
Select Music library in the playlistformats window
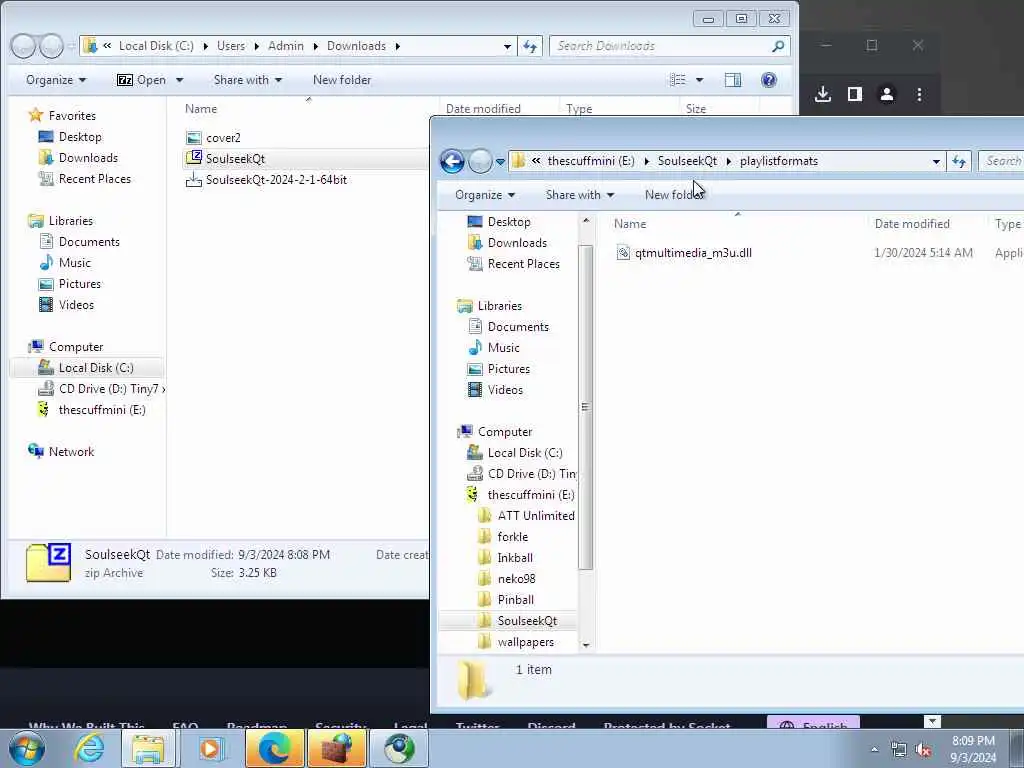click(504, 348)
